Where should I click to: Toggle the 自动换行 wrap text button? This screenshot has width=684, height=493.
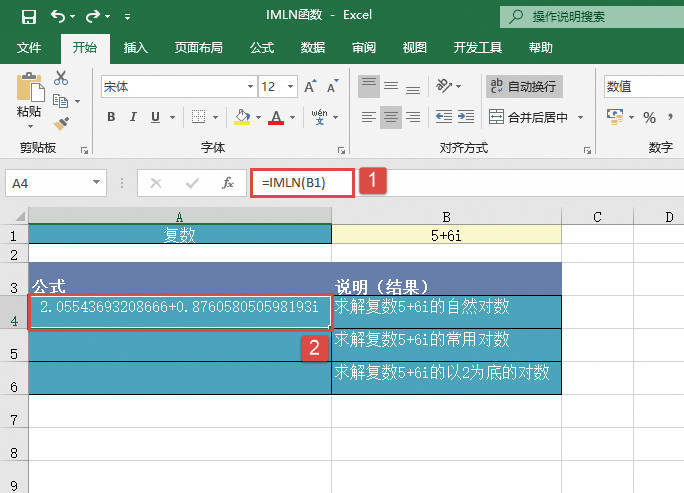point(524,87)
